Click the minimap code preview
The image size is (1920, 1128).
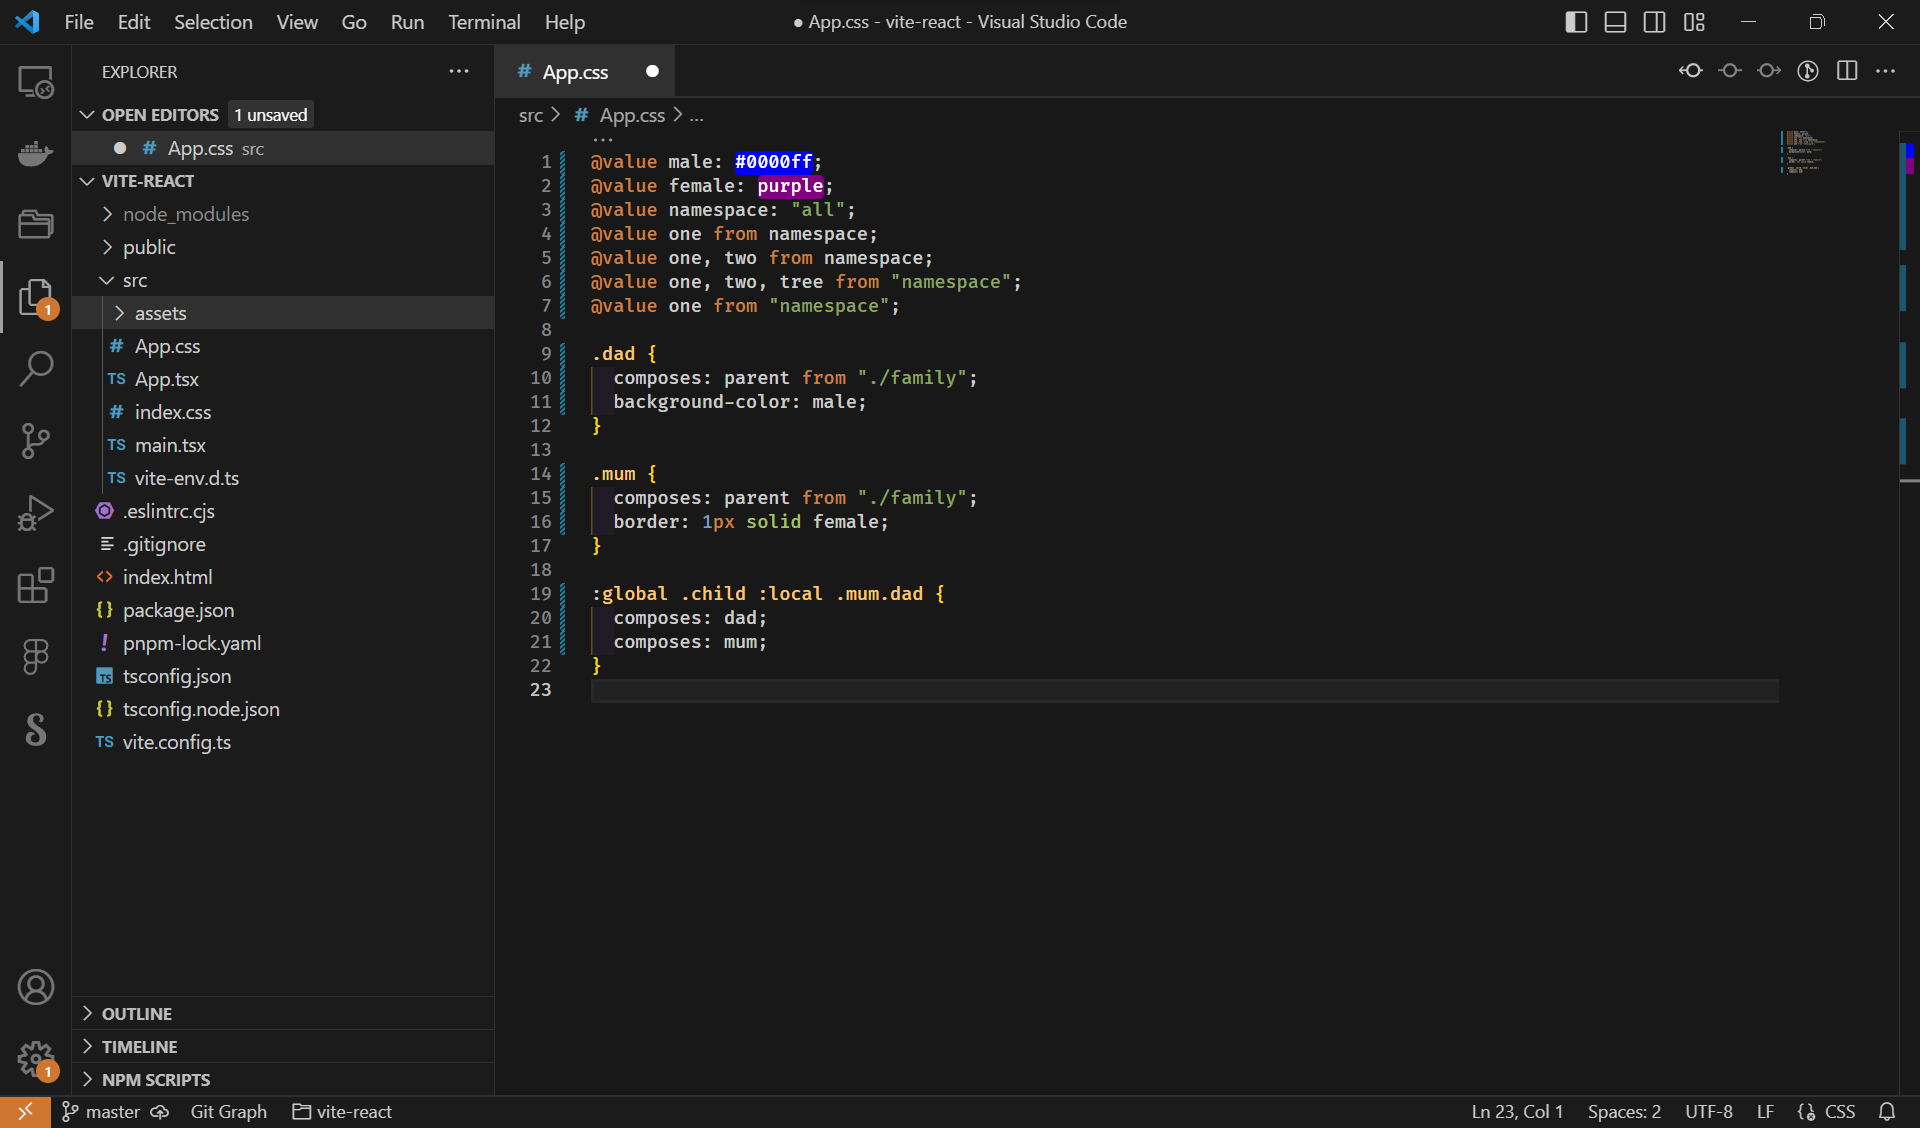pyautogui.click(x=1803, y=152)
